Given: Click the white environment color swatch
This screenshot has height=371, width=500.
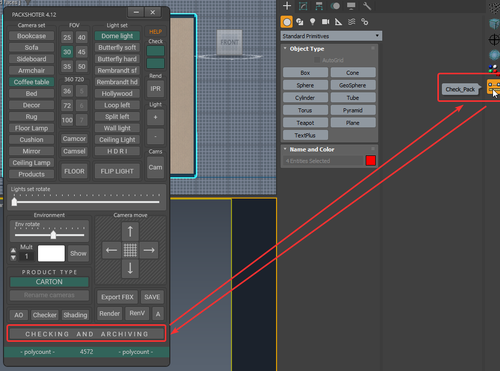Looking at the screenshot, I should pyautogui.click(x=51, y=254).
